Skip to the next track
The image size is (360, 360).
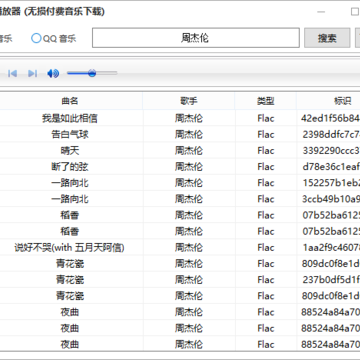pyautogui.click(x=32, y=73)
